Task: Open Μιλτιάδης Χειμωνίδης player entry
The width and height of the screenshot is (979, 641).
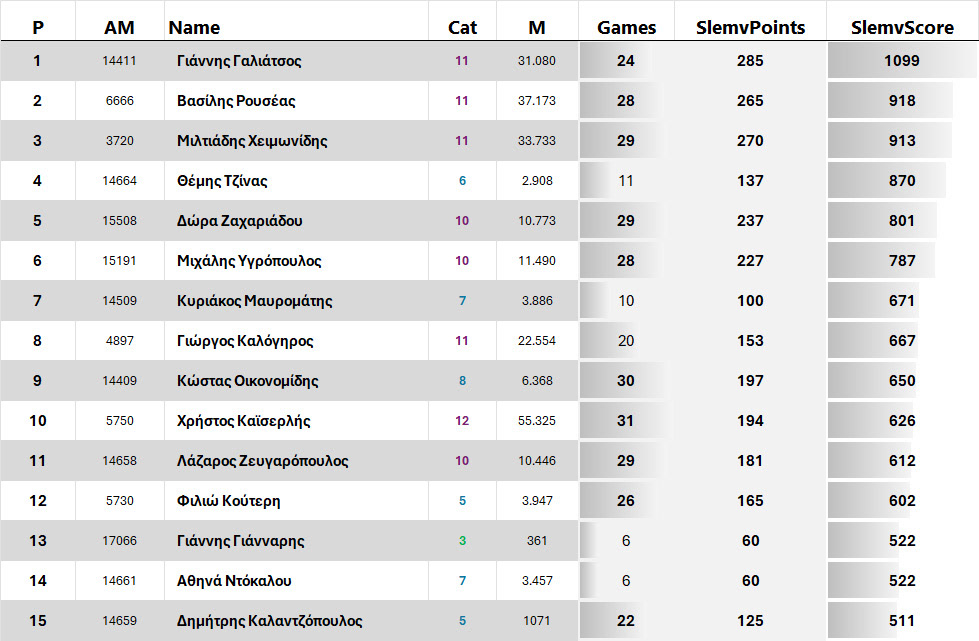Action: coord(252,141)
